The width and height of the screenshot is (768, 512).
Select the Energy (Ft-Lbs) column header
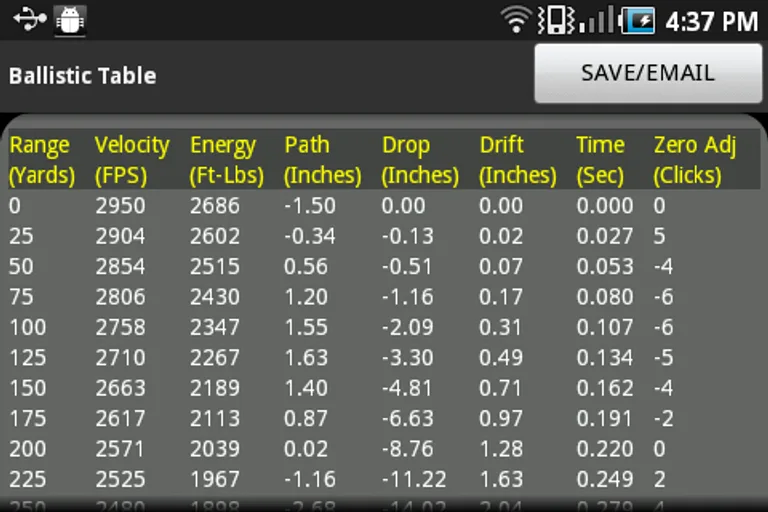(227, 160)
